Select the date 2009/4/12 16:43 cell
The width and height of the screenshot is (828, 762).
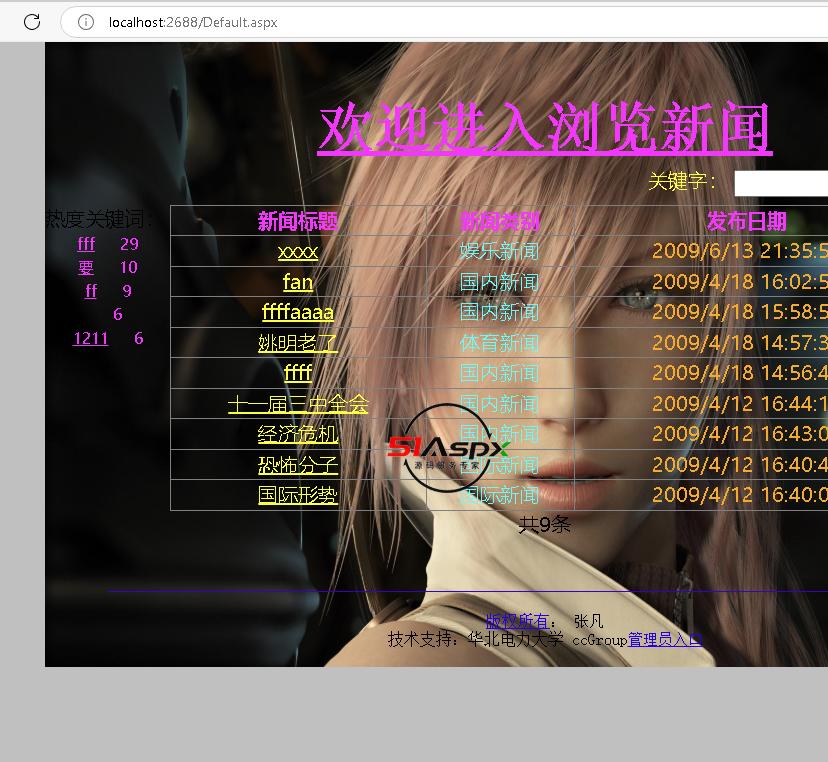[740, 434]
